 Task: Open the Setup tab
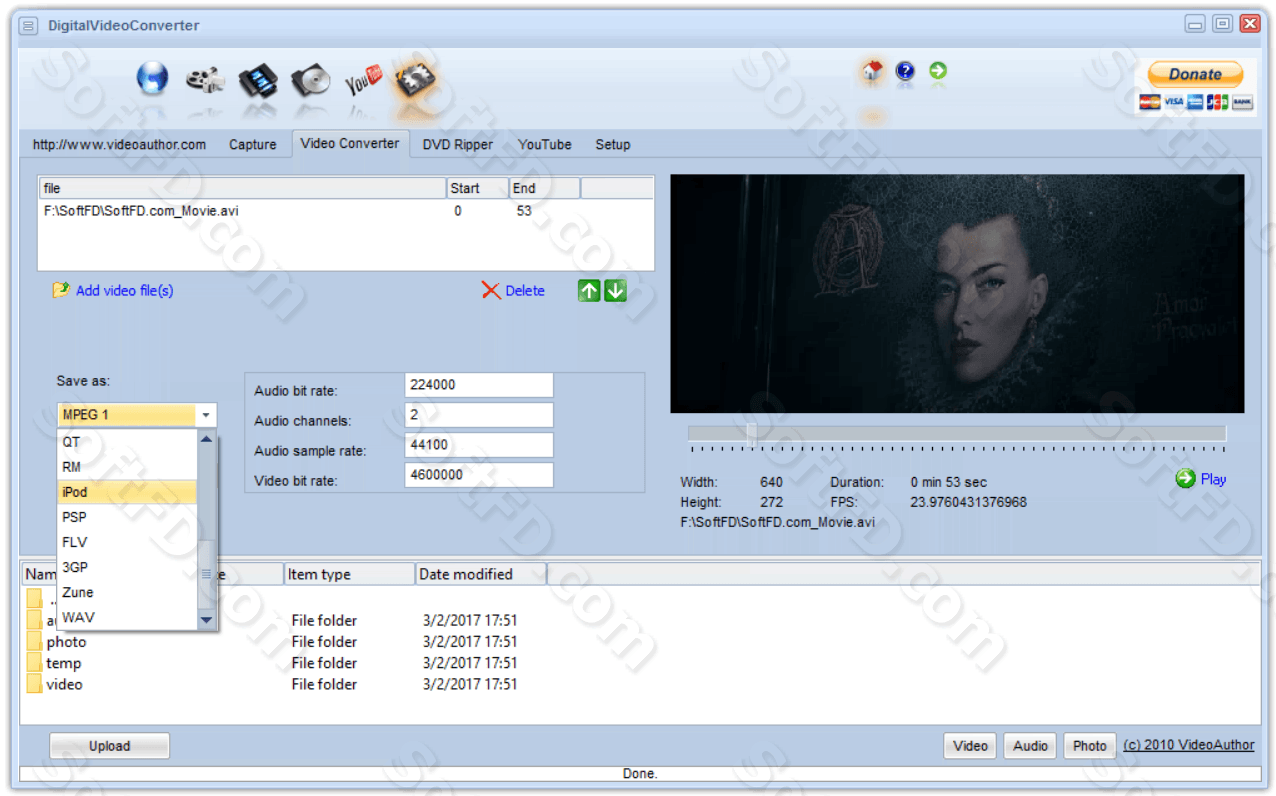click(613, 144)
